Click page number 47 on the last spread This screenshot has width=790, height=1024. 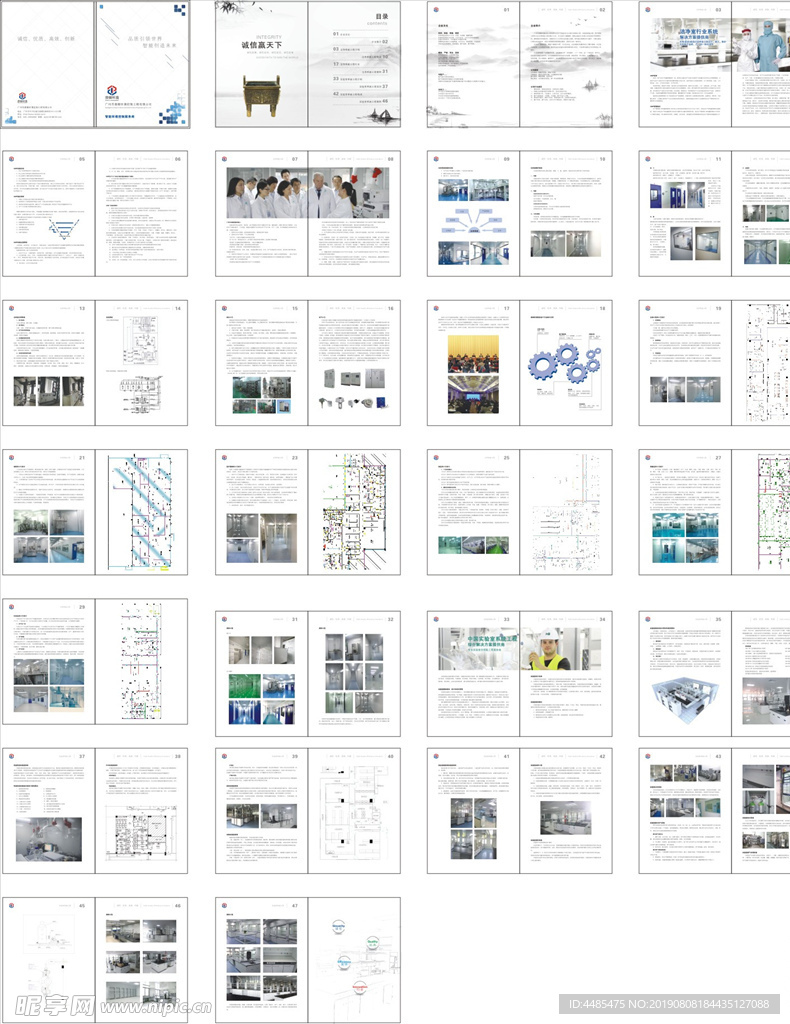[x=298, y=906]
